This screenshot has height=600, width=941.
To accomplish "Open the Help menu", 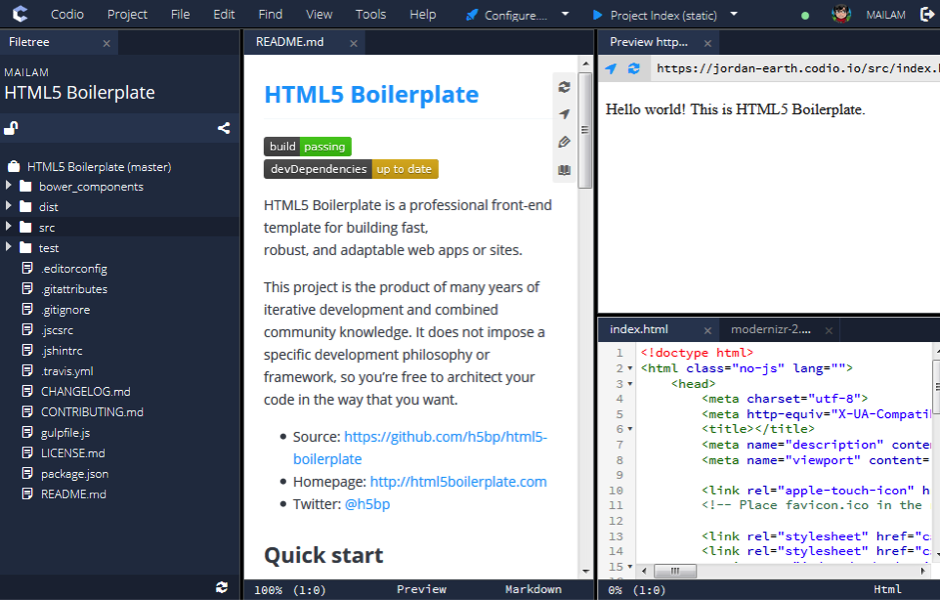I will click(x=422, y=14).
